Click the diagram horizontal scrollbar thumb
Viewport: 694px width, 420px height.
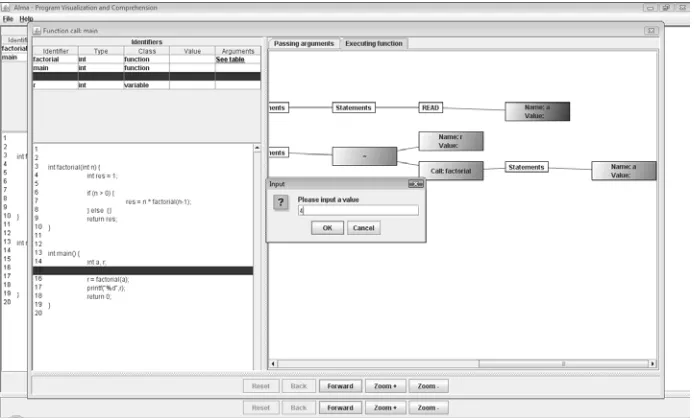[563, 364]
